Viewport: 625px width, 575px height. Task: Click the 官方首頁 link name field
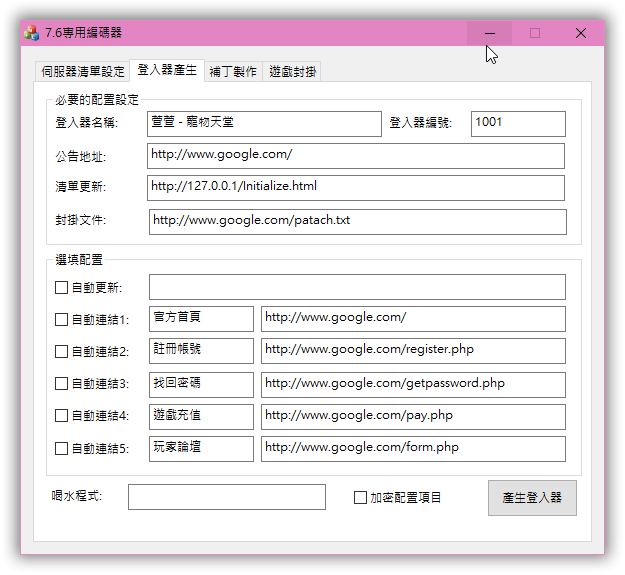[201, 319]
